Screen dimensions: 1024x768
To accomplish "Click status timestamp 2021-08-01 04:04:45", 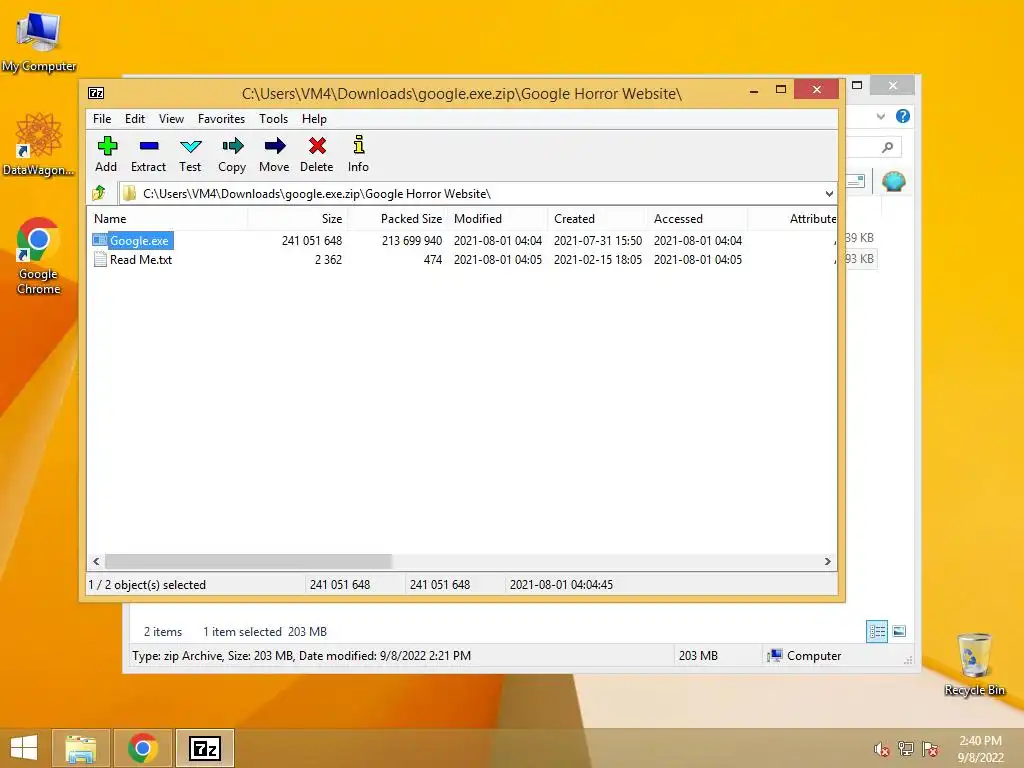I will [x=561, y=584].
